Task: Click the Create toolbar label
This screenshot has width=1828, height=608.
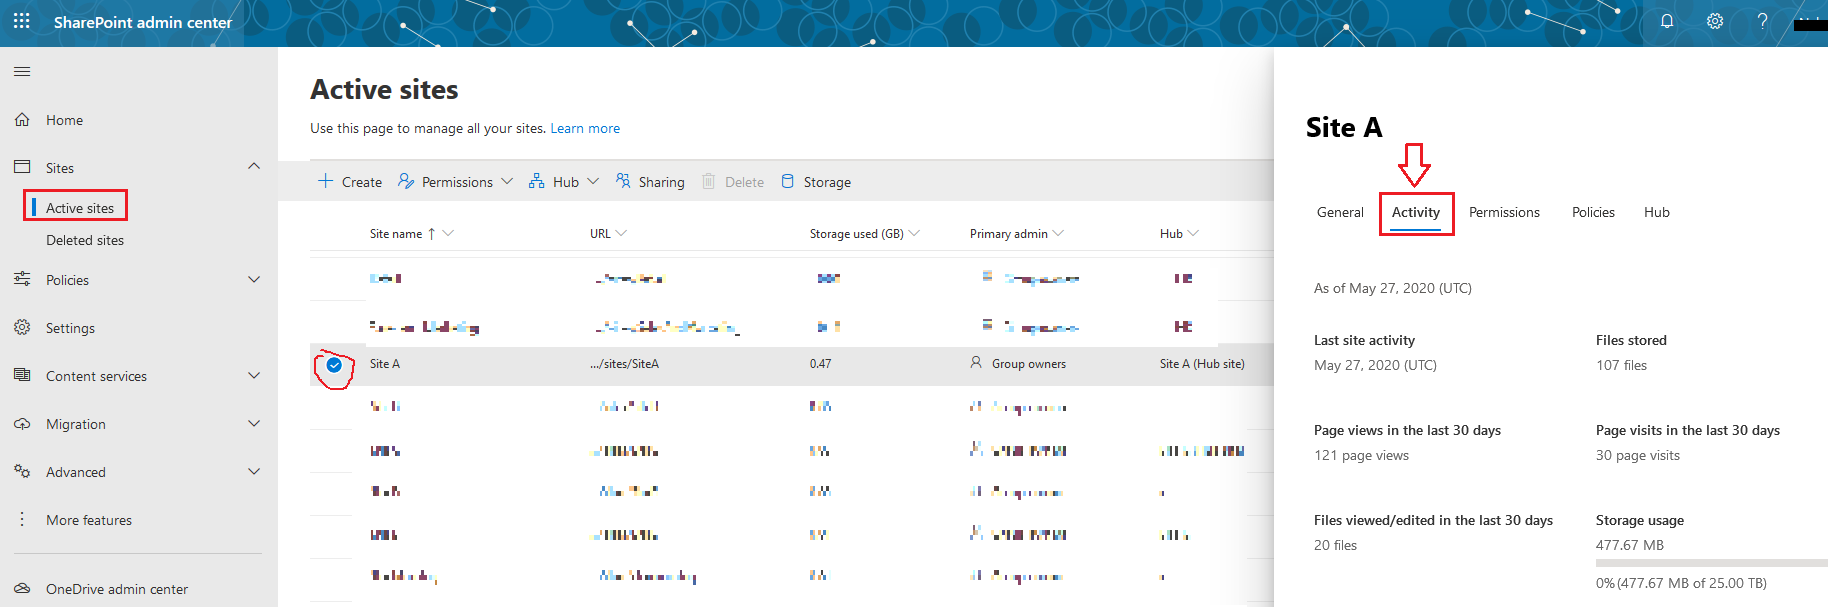Action: [362, 182]
